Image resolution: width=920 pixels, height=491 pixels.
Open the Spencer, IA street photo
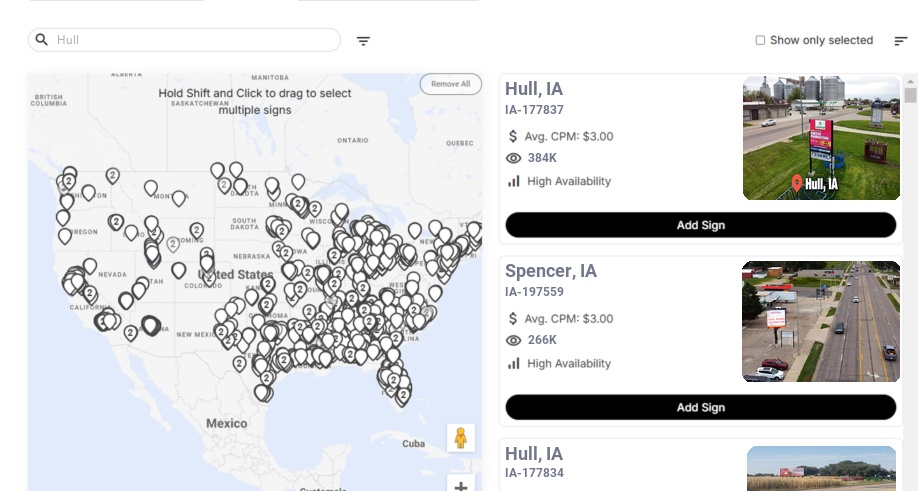click(x=821, y=321)
